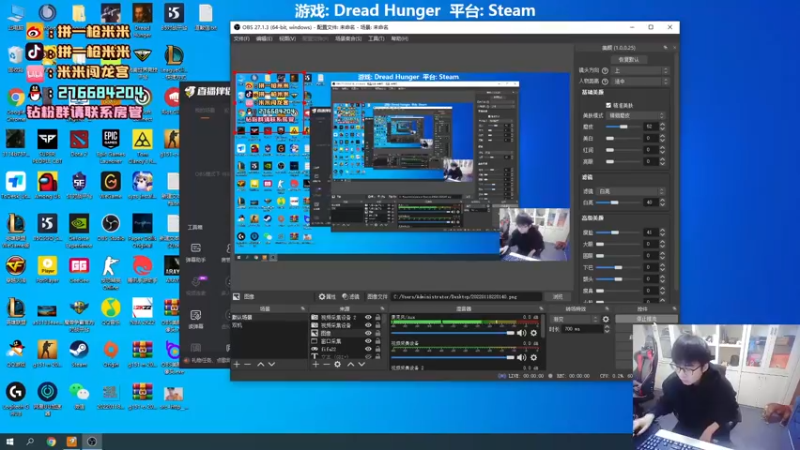This screenshot has height=450, width=800.
Task: Toggle lock on 视频采集设备 2 source
Action: click(378, 317)
